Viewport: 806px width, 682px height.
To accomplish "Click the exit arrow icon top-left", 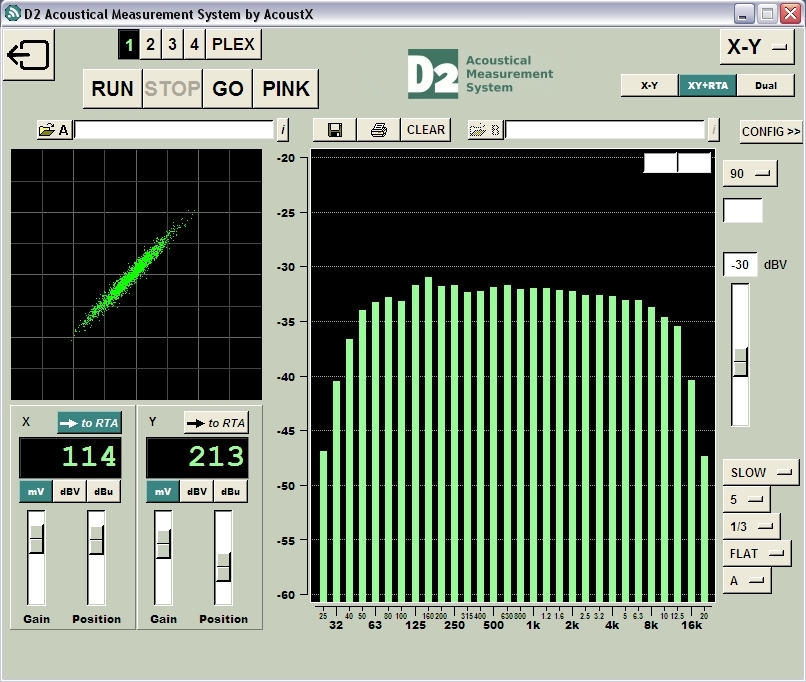I will coord(28,54).
